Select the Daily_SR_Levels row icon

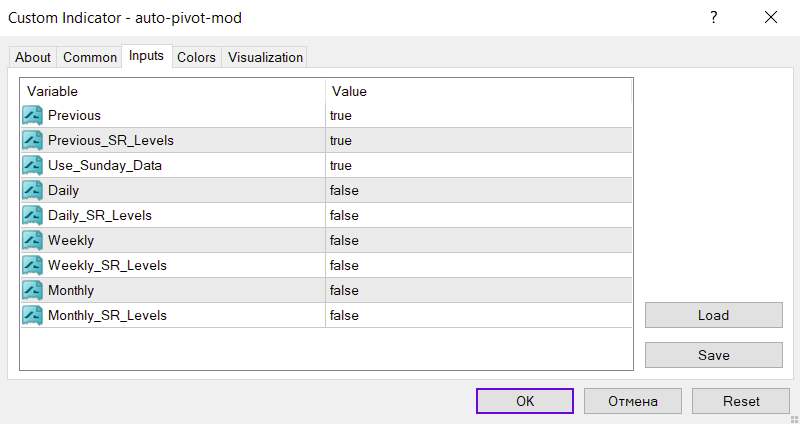coord(32,215)
